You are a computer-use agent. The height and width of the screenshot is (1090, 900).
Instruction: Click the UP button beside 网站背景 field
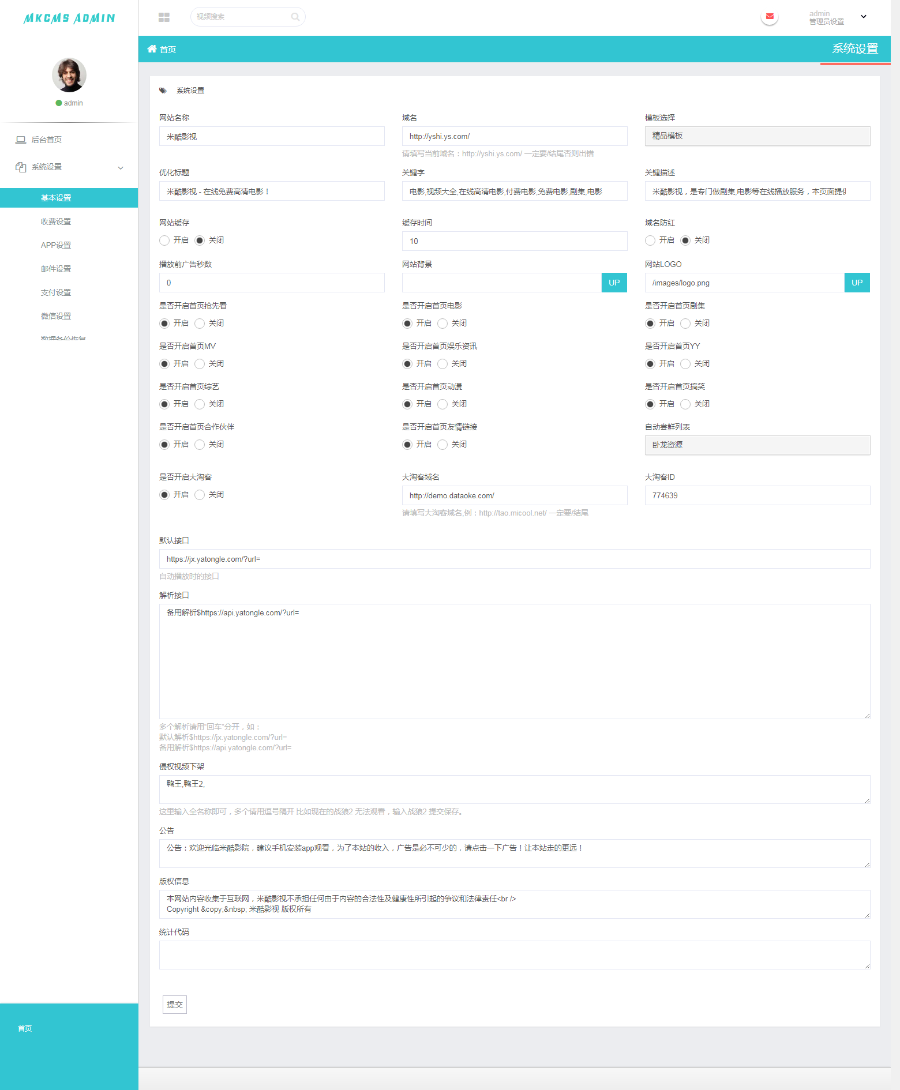(614, 283)
